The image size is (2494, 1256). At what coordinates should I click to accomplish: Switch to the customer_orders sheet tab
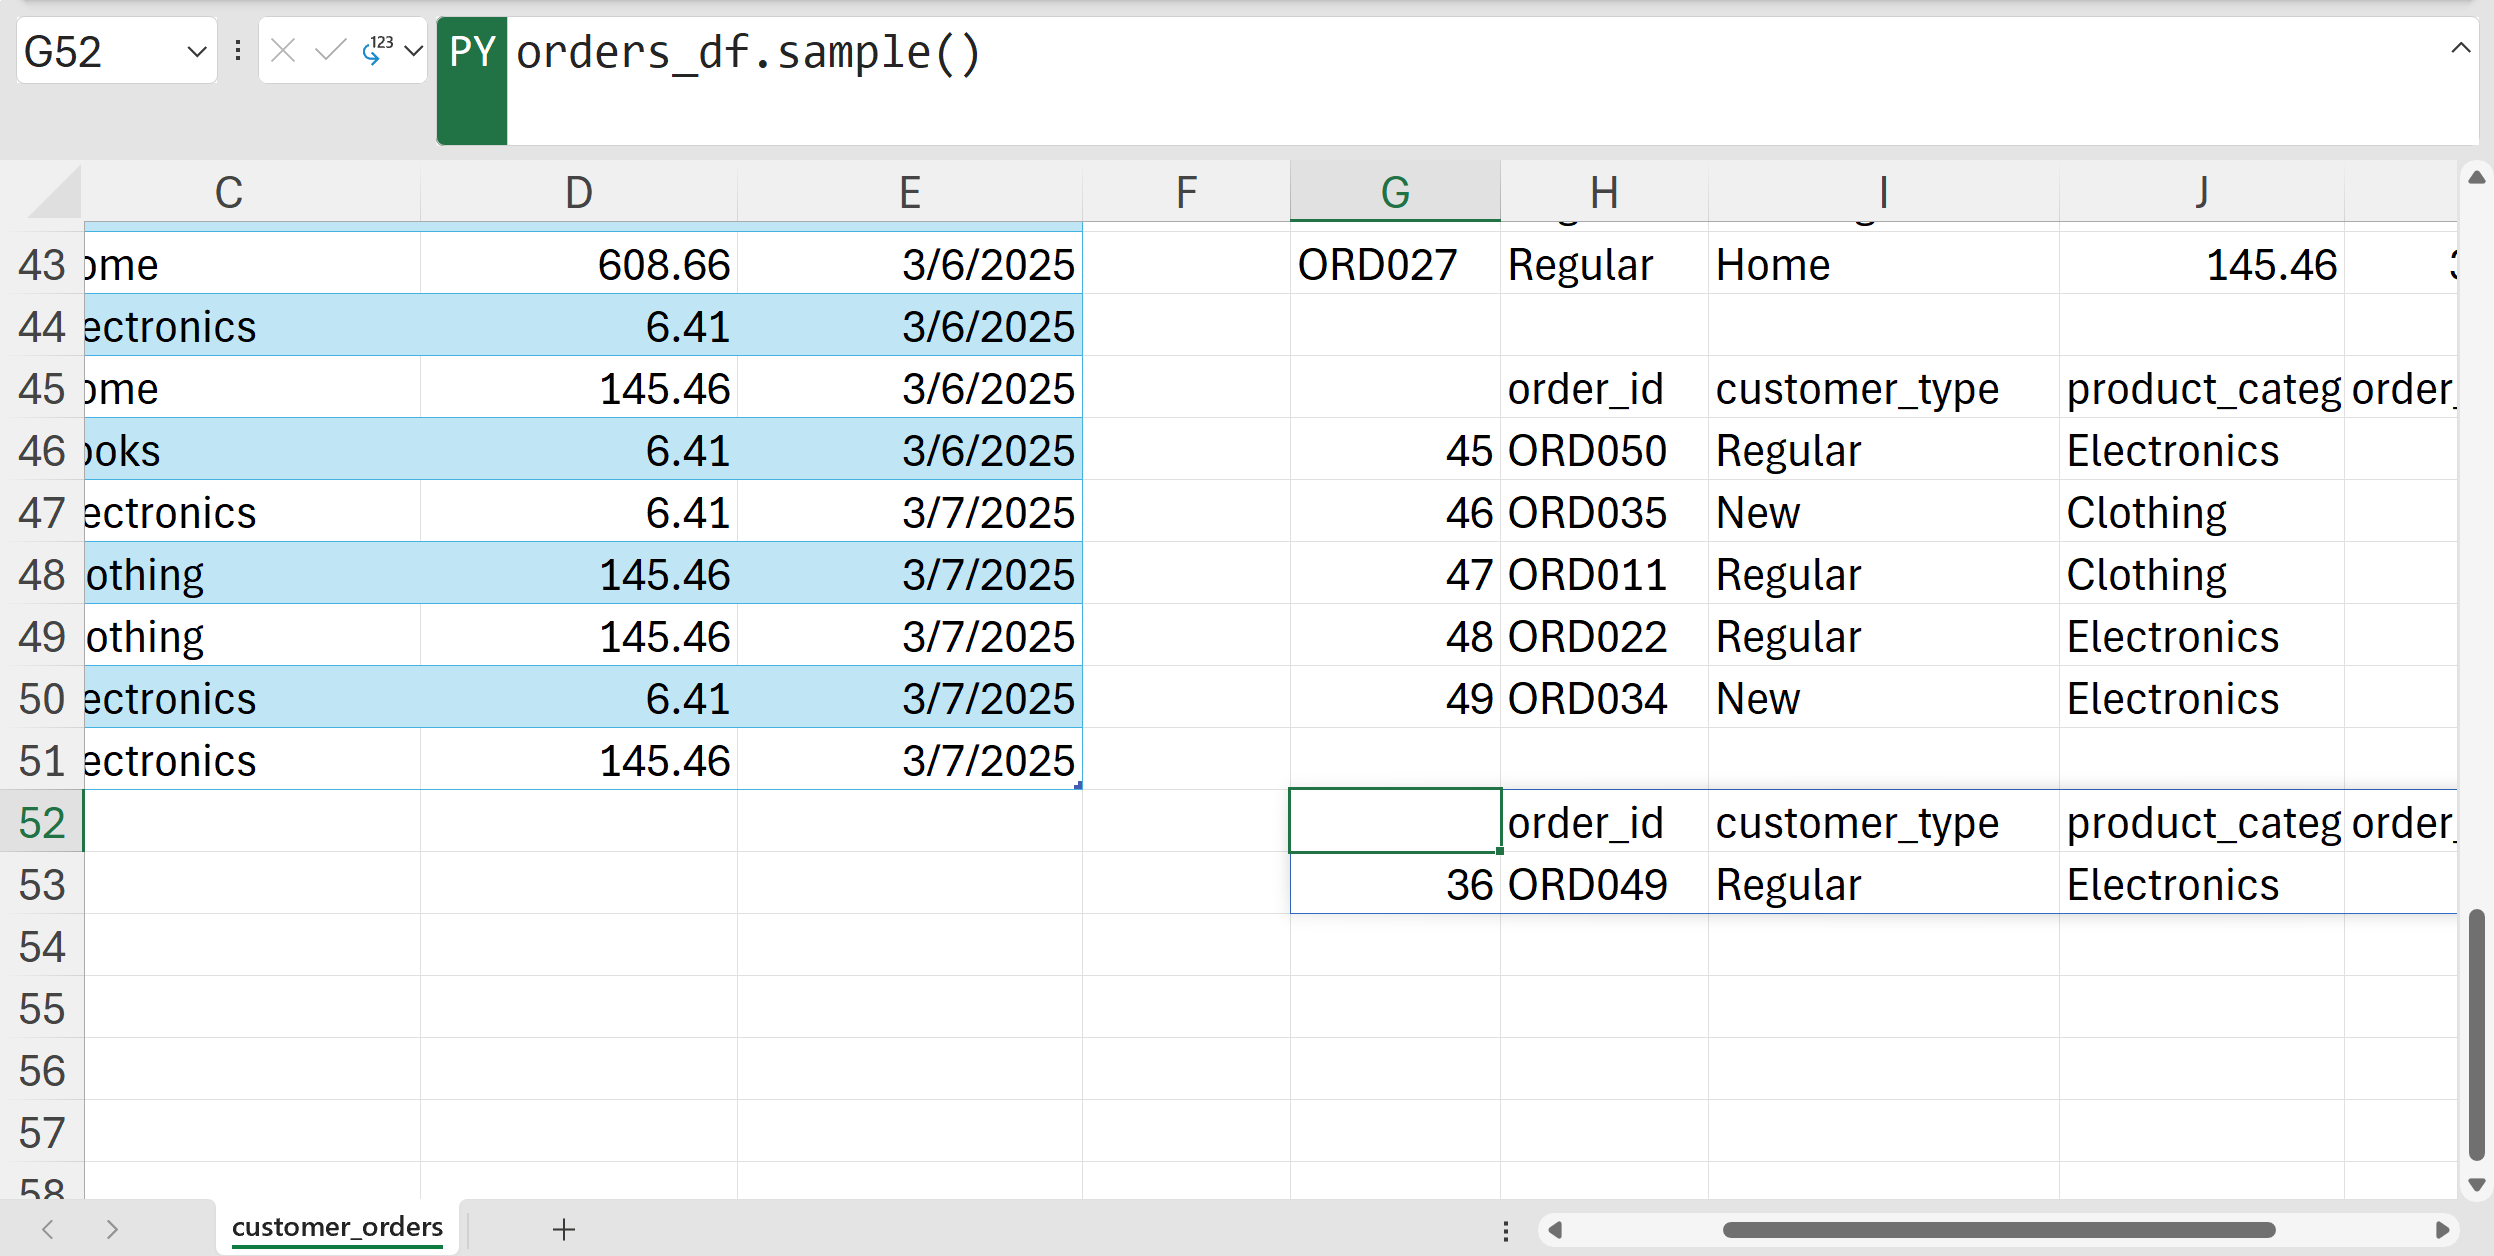coord(337,1227)
